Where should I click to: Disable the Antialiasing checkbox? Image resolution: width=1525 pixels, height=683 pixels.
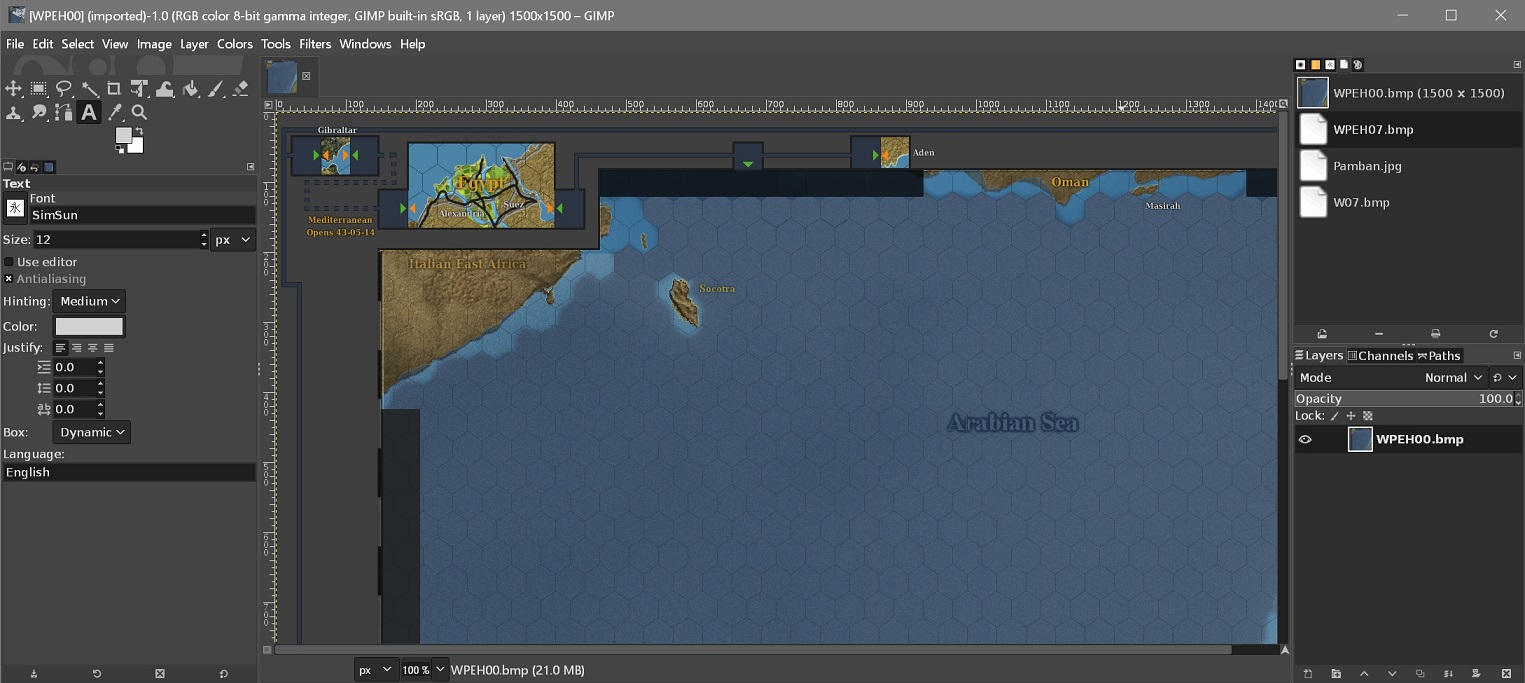[x=9, y=279]
